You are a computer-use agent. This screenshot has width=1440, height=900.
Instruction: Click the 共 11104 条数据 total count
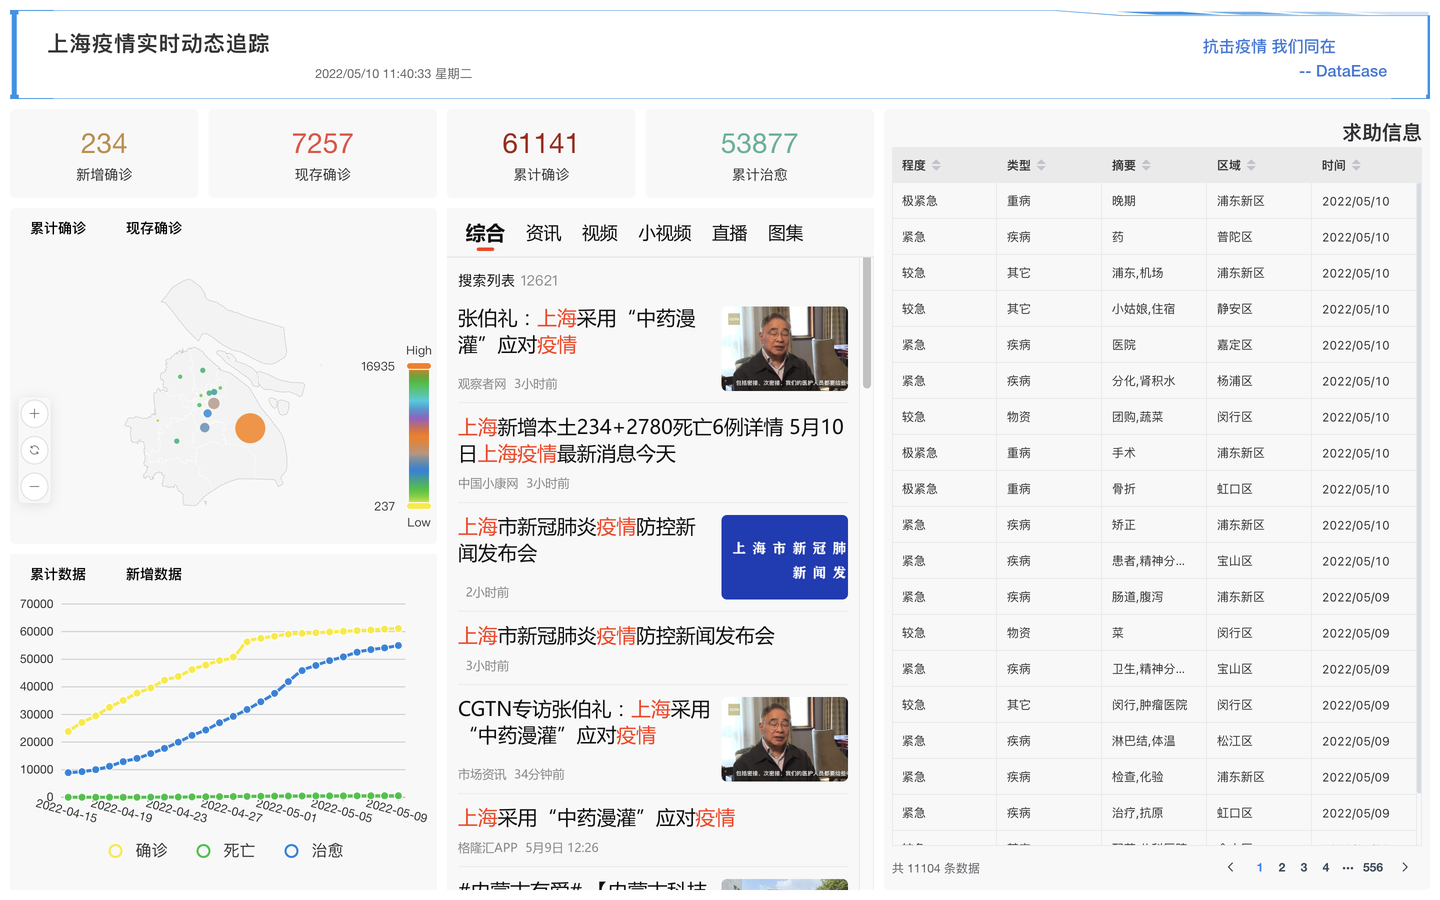click(x=936, y=868)
